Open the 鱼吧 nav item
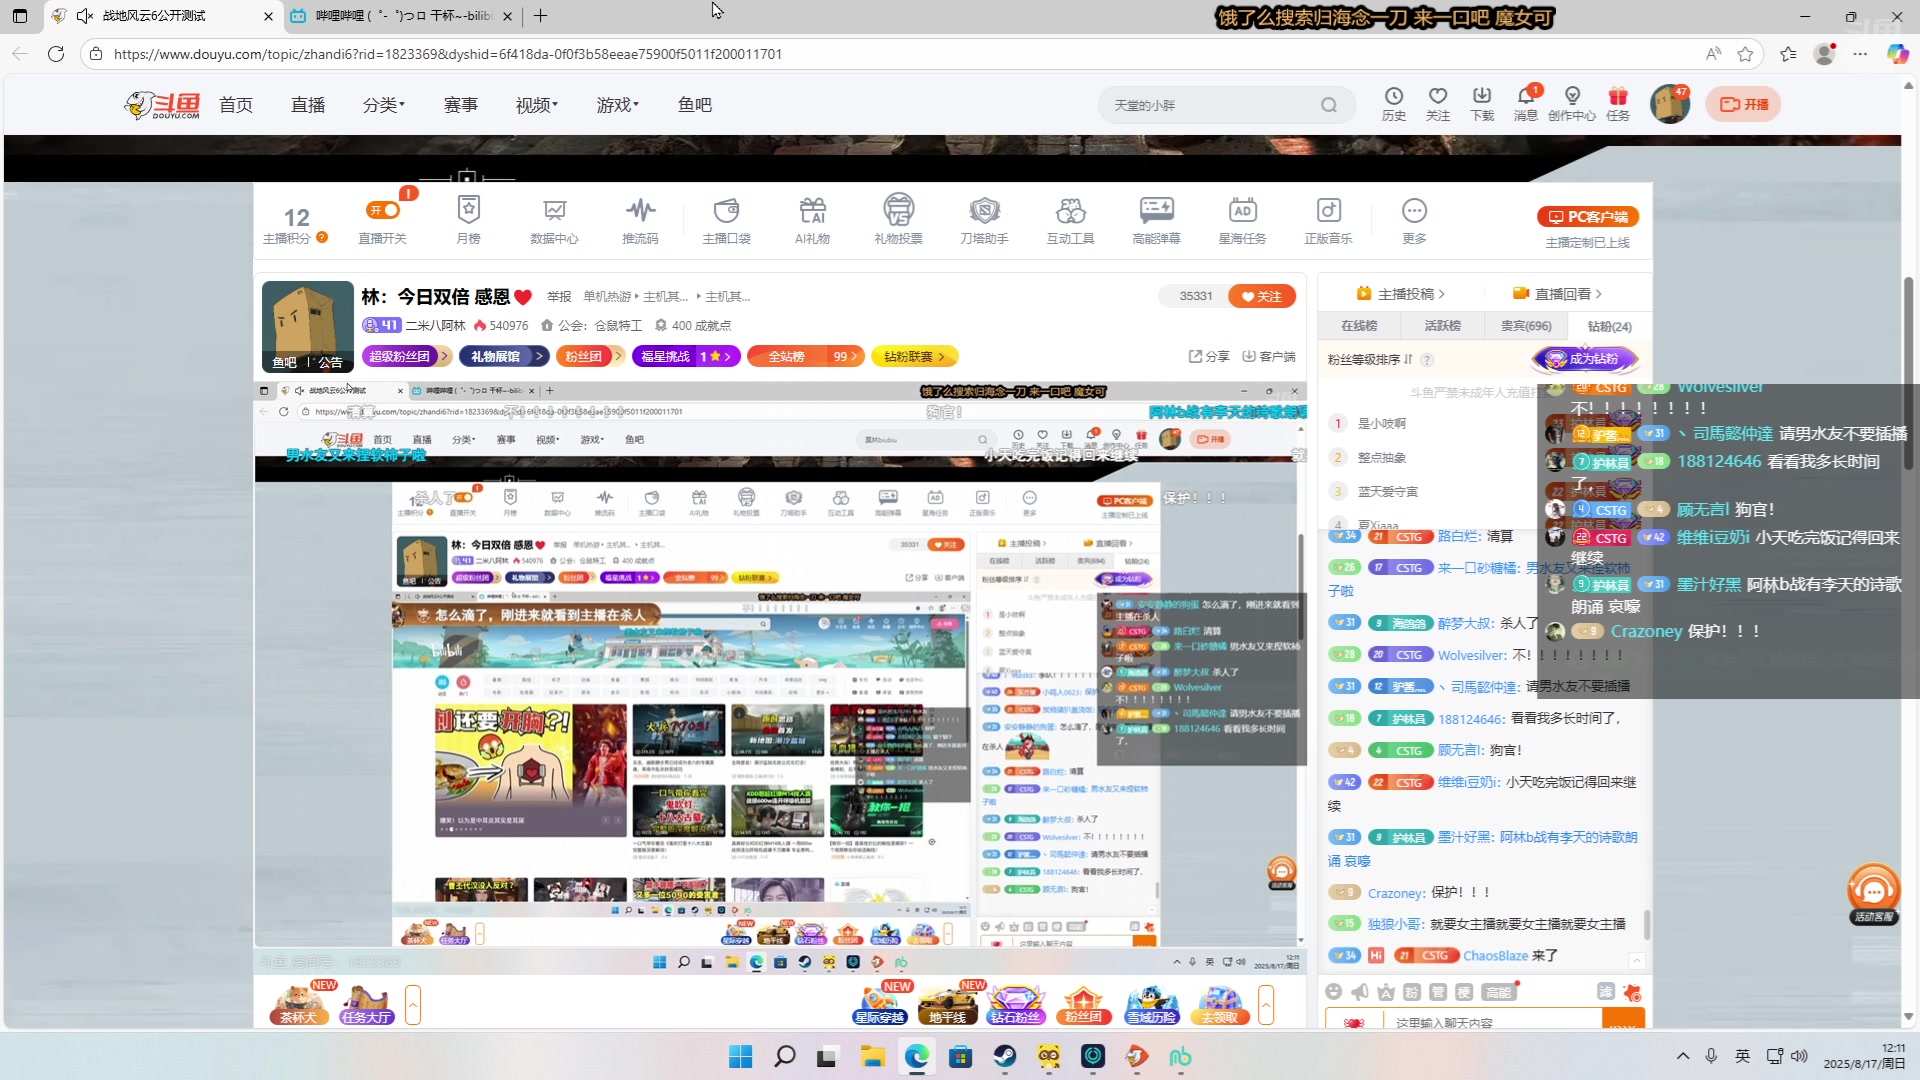The height and width of the screenshot is (1080, 1920). click(x=694, y=105)
